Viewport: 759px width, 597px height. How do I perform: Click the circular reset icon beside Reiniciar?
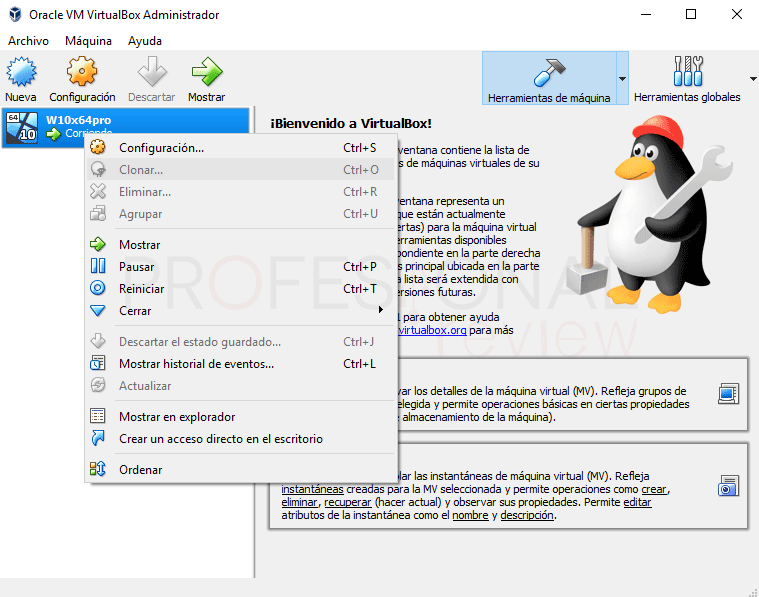point(98,288)
